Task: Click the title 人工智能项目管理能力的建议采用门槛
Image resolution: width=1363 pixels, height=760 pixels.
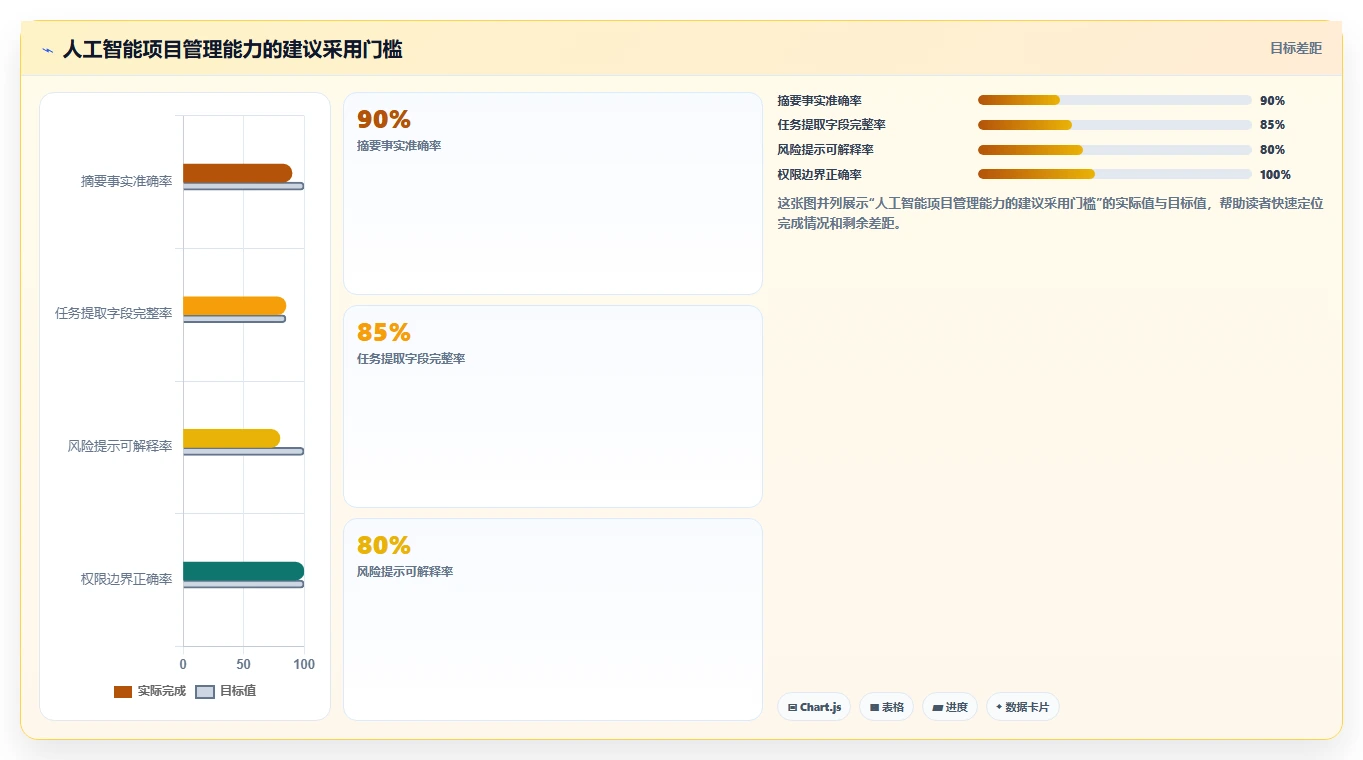Action: 232,49
